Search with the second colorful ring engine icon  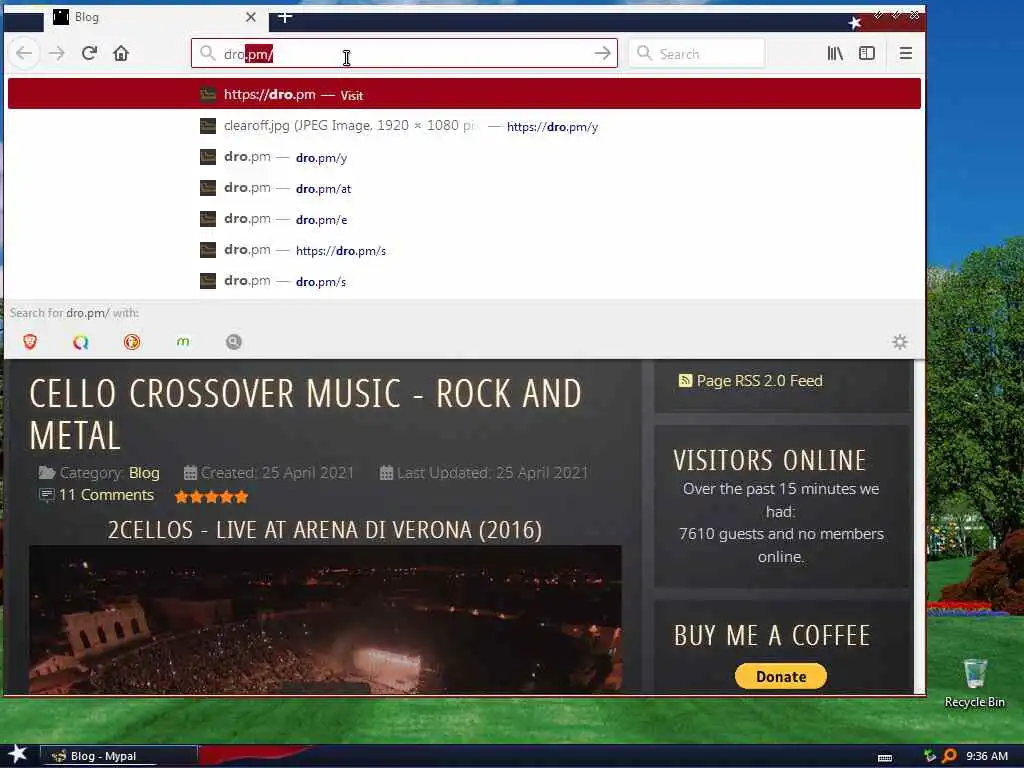click(81, 342)
